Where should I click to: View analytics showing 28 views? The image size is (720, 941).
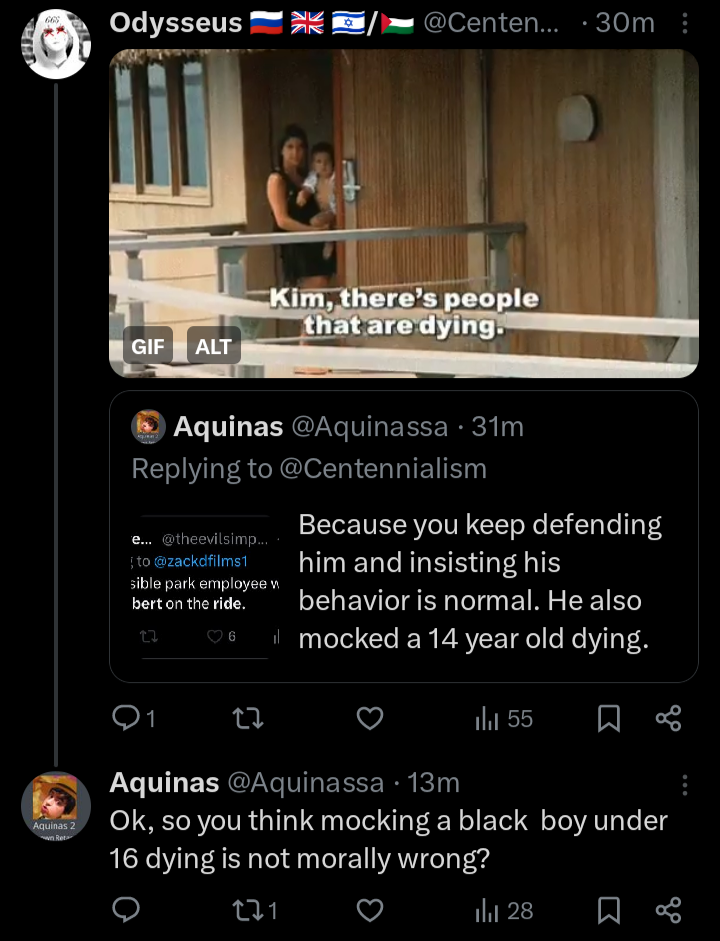pyautogui.click(x=503, y=910)
